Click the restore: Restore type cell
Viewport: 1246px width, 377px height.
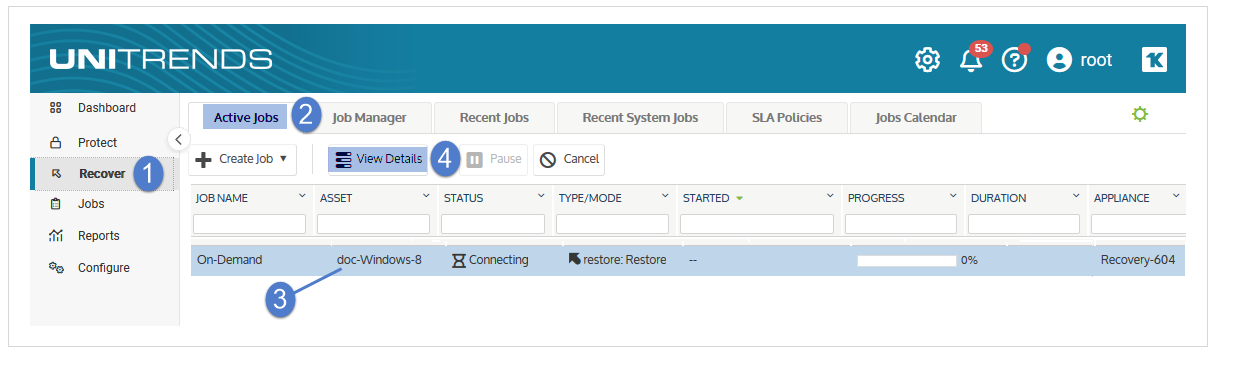617,260
